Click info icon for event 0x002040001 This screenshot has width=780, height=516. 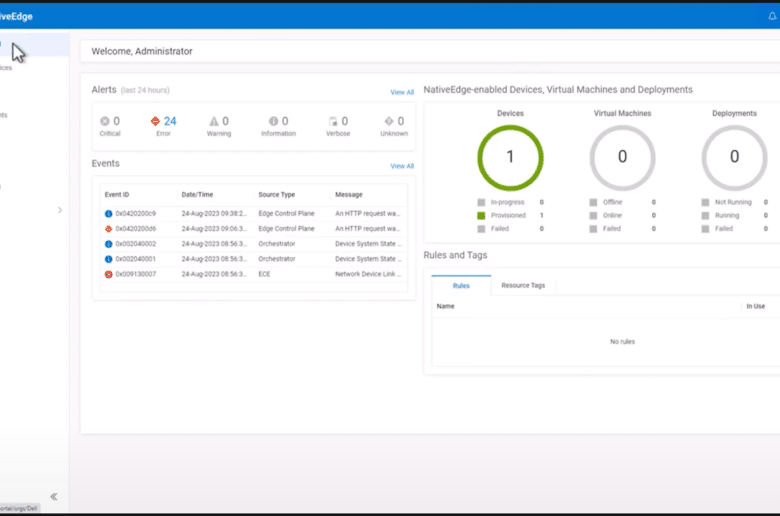[x=108, y=259]
